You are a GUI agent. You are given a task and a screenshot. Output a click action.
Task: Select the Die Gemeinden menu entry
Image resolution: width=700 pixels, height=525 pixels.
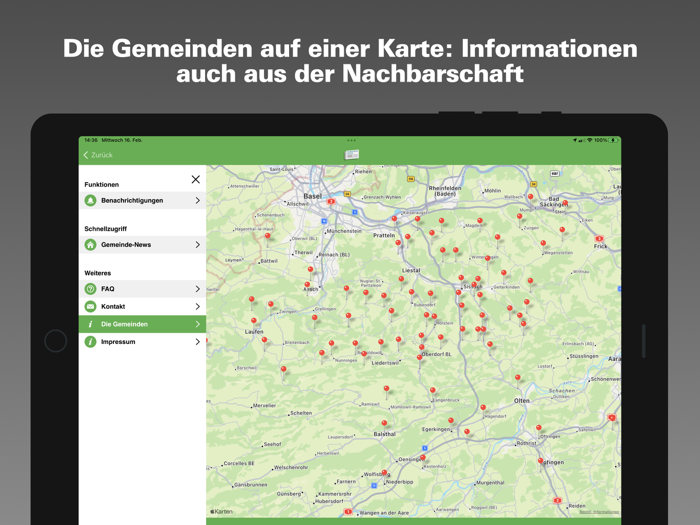tap(142, 324)
